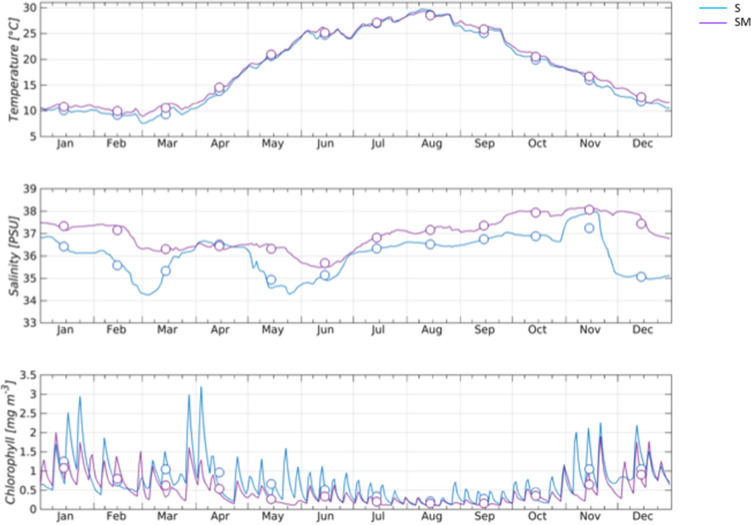Click 'Nov' under the salinity chart
The height and width of the screenshot is (525, 751).
pyautogui.click(x=590, y=330)
